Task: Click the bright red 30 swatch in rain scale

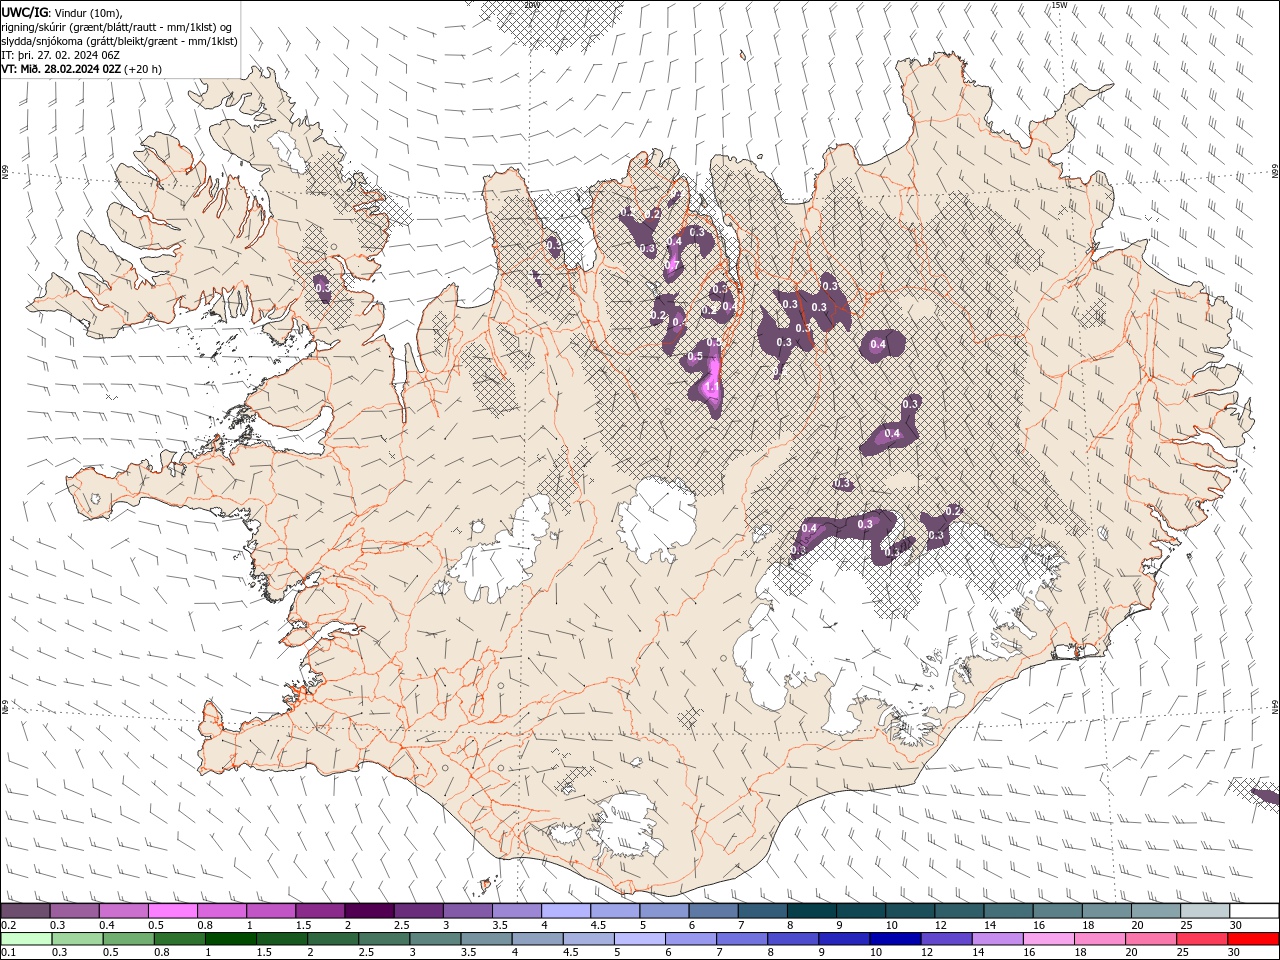Action: pyautogui.click(x=1253, y=939)
